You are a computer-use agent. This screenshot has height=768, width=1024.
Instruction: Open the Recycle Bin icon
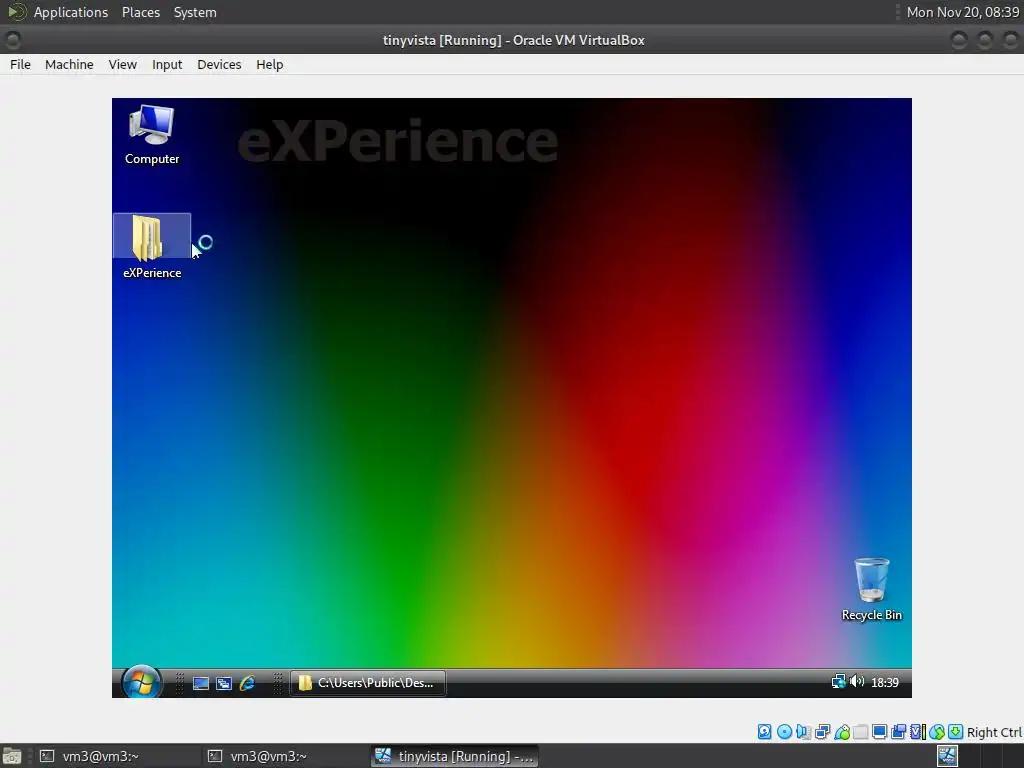tap(871, 589)
